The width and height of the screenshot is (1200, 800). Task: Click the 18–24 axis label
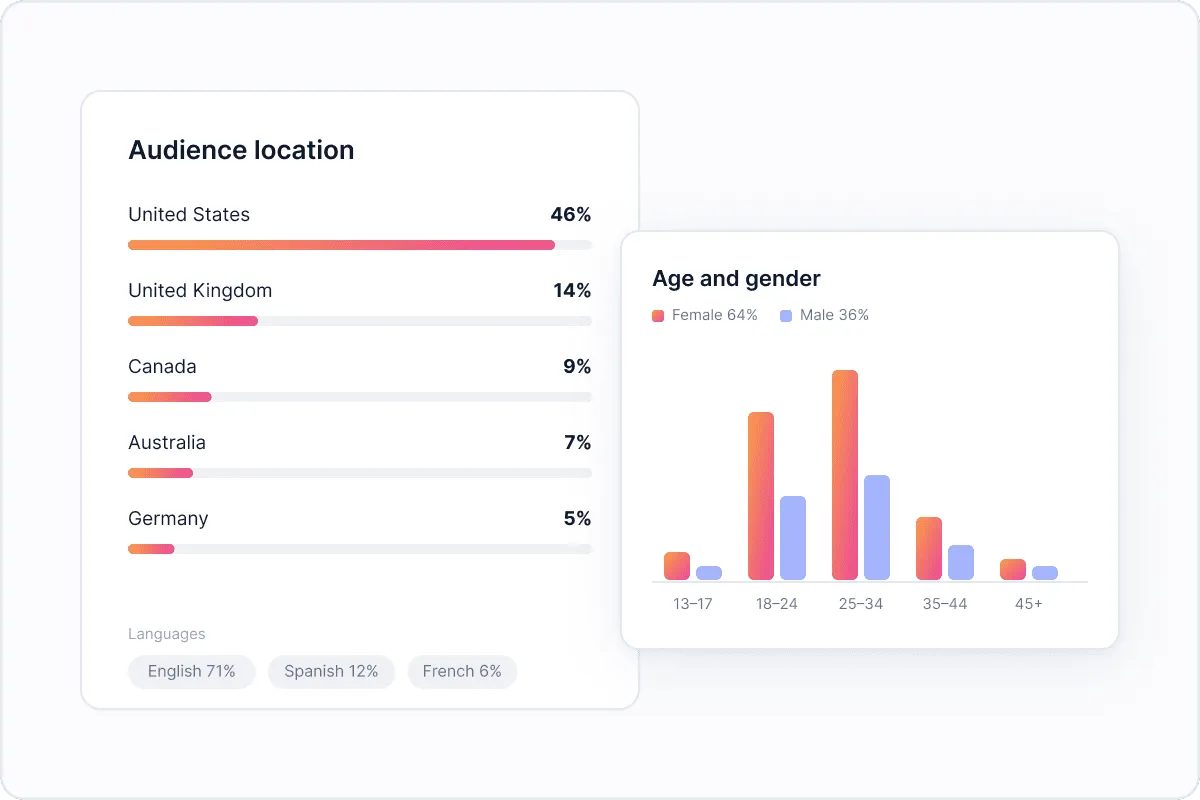point(777,604)
